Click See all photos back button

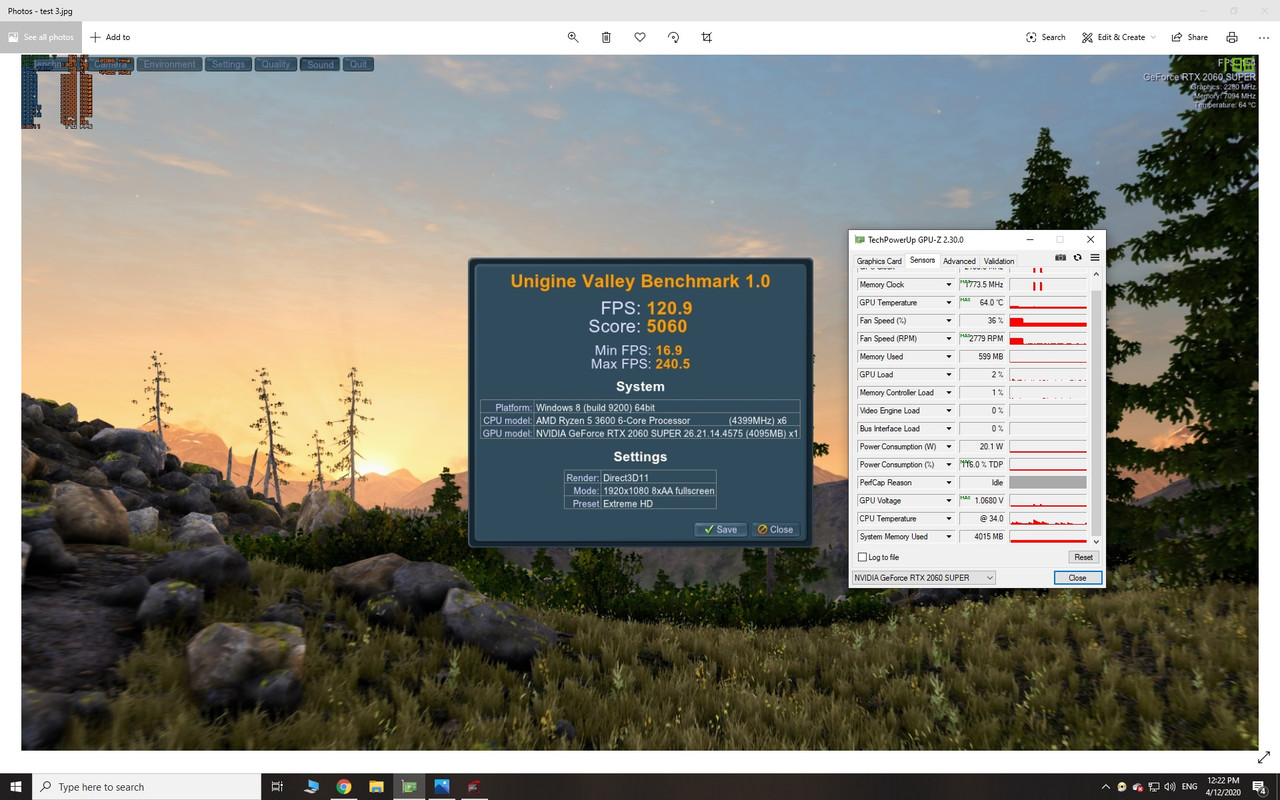point(41,37)
